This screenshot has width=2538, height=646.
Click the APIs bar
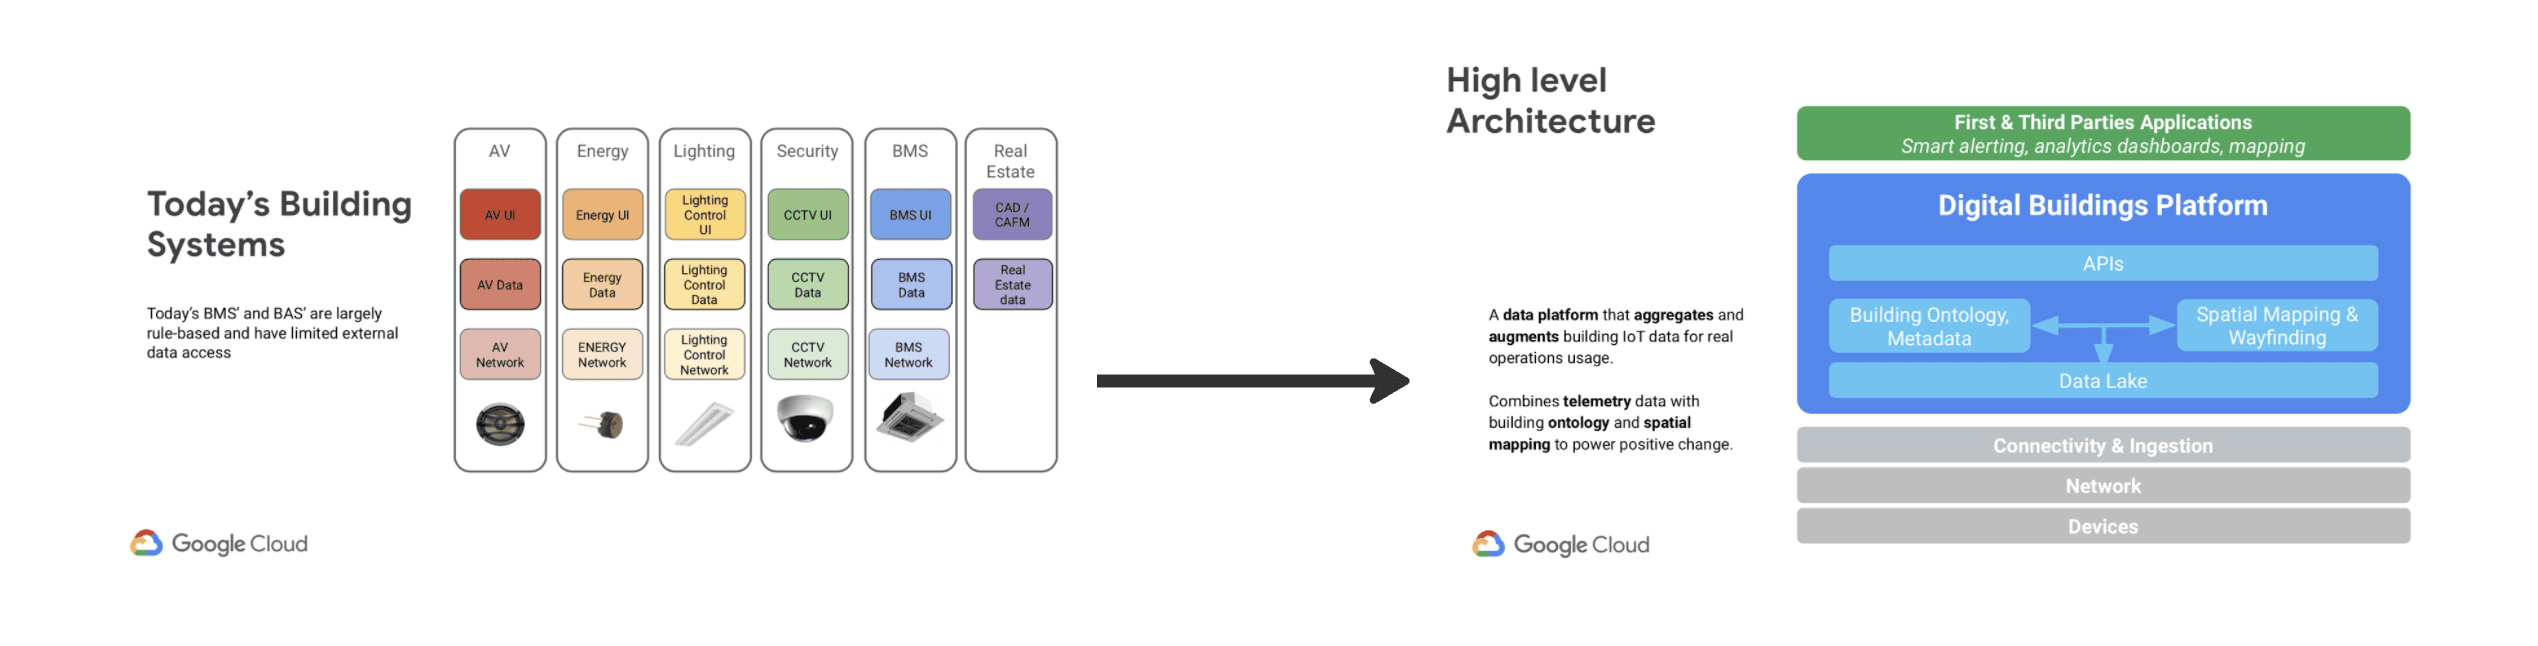pos(2103,264)
